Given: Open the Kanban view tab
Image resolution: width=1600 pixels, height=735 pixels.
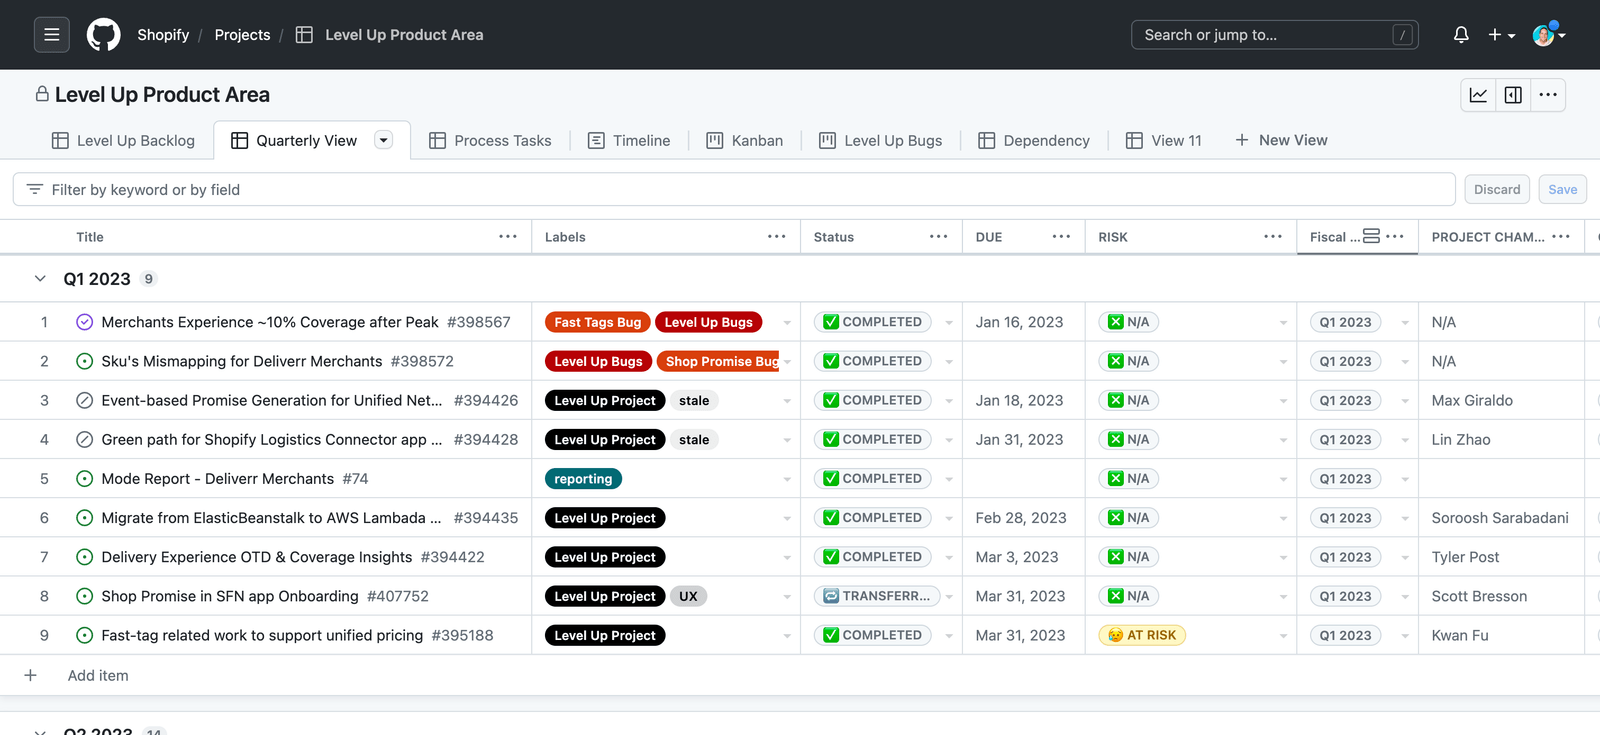Looking at the screenshot, I should 745,141.
